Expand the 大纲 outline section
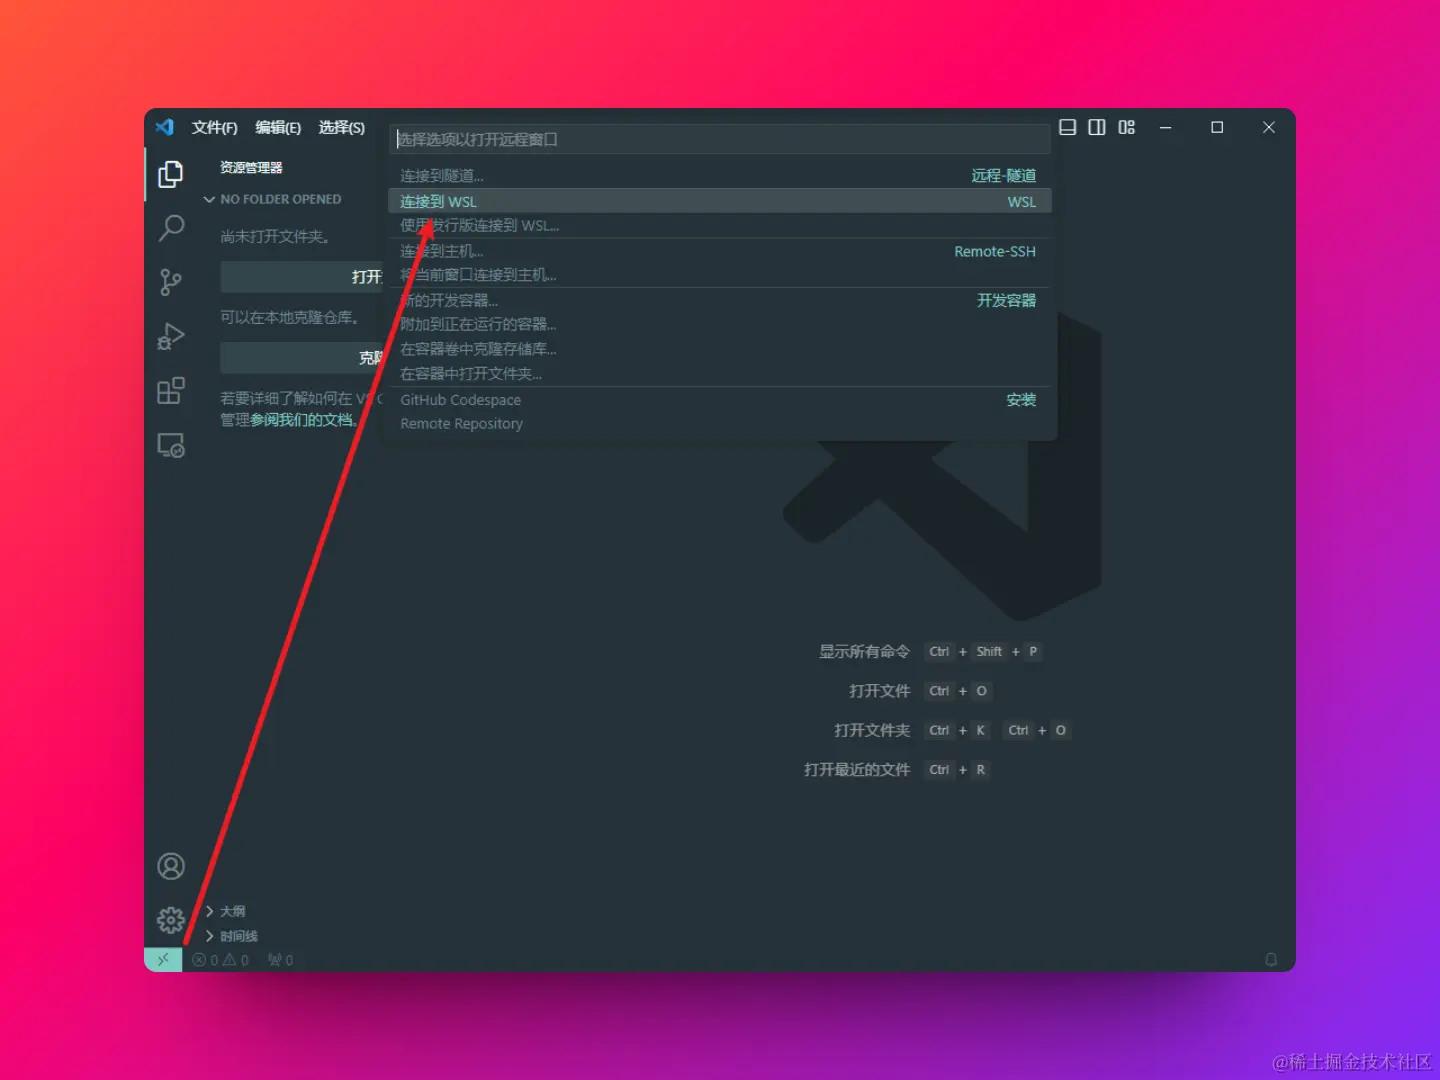 (225, 911)
